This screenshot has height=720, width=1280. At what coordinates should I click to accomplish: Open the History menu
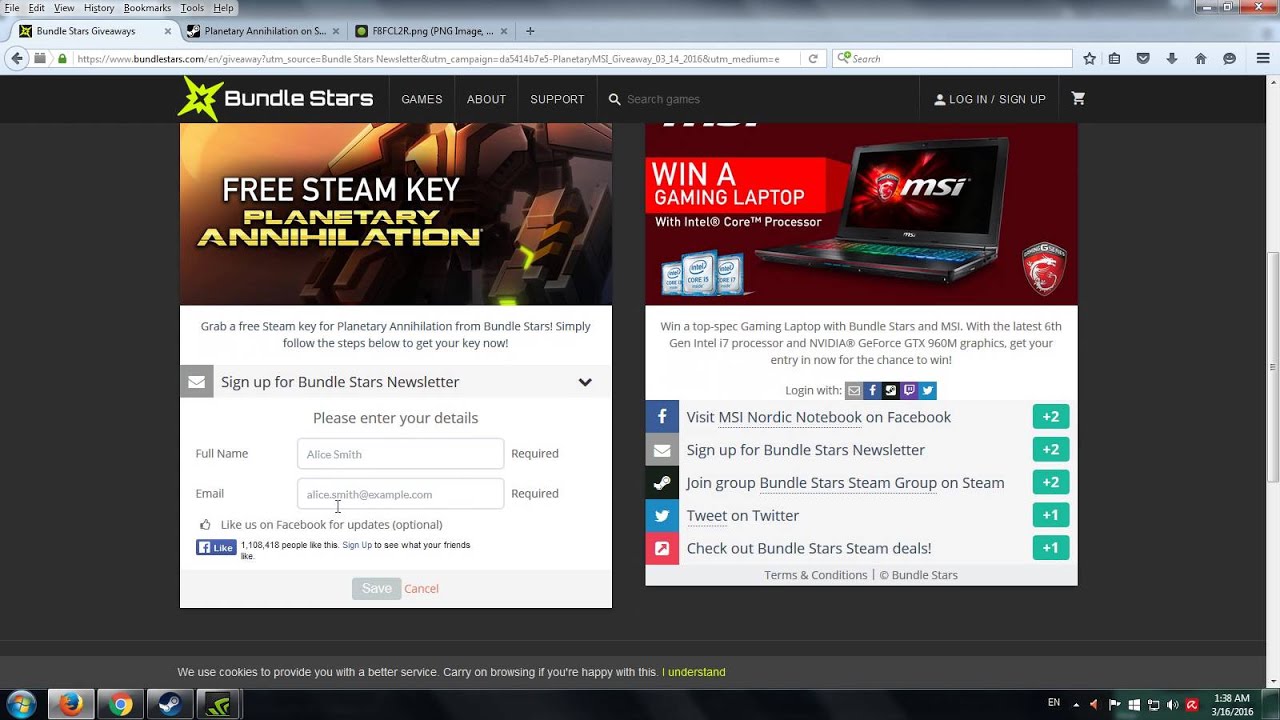coord(99,8)
